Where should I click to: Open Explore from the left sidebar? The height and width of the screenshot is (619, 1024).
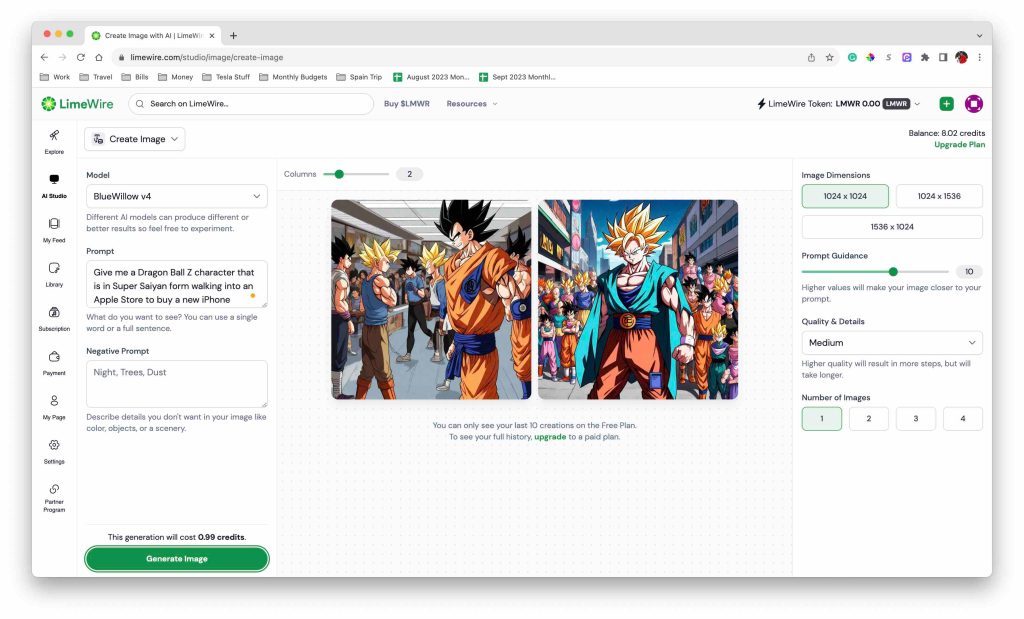pos(54,136)
